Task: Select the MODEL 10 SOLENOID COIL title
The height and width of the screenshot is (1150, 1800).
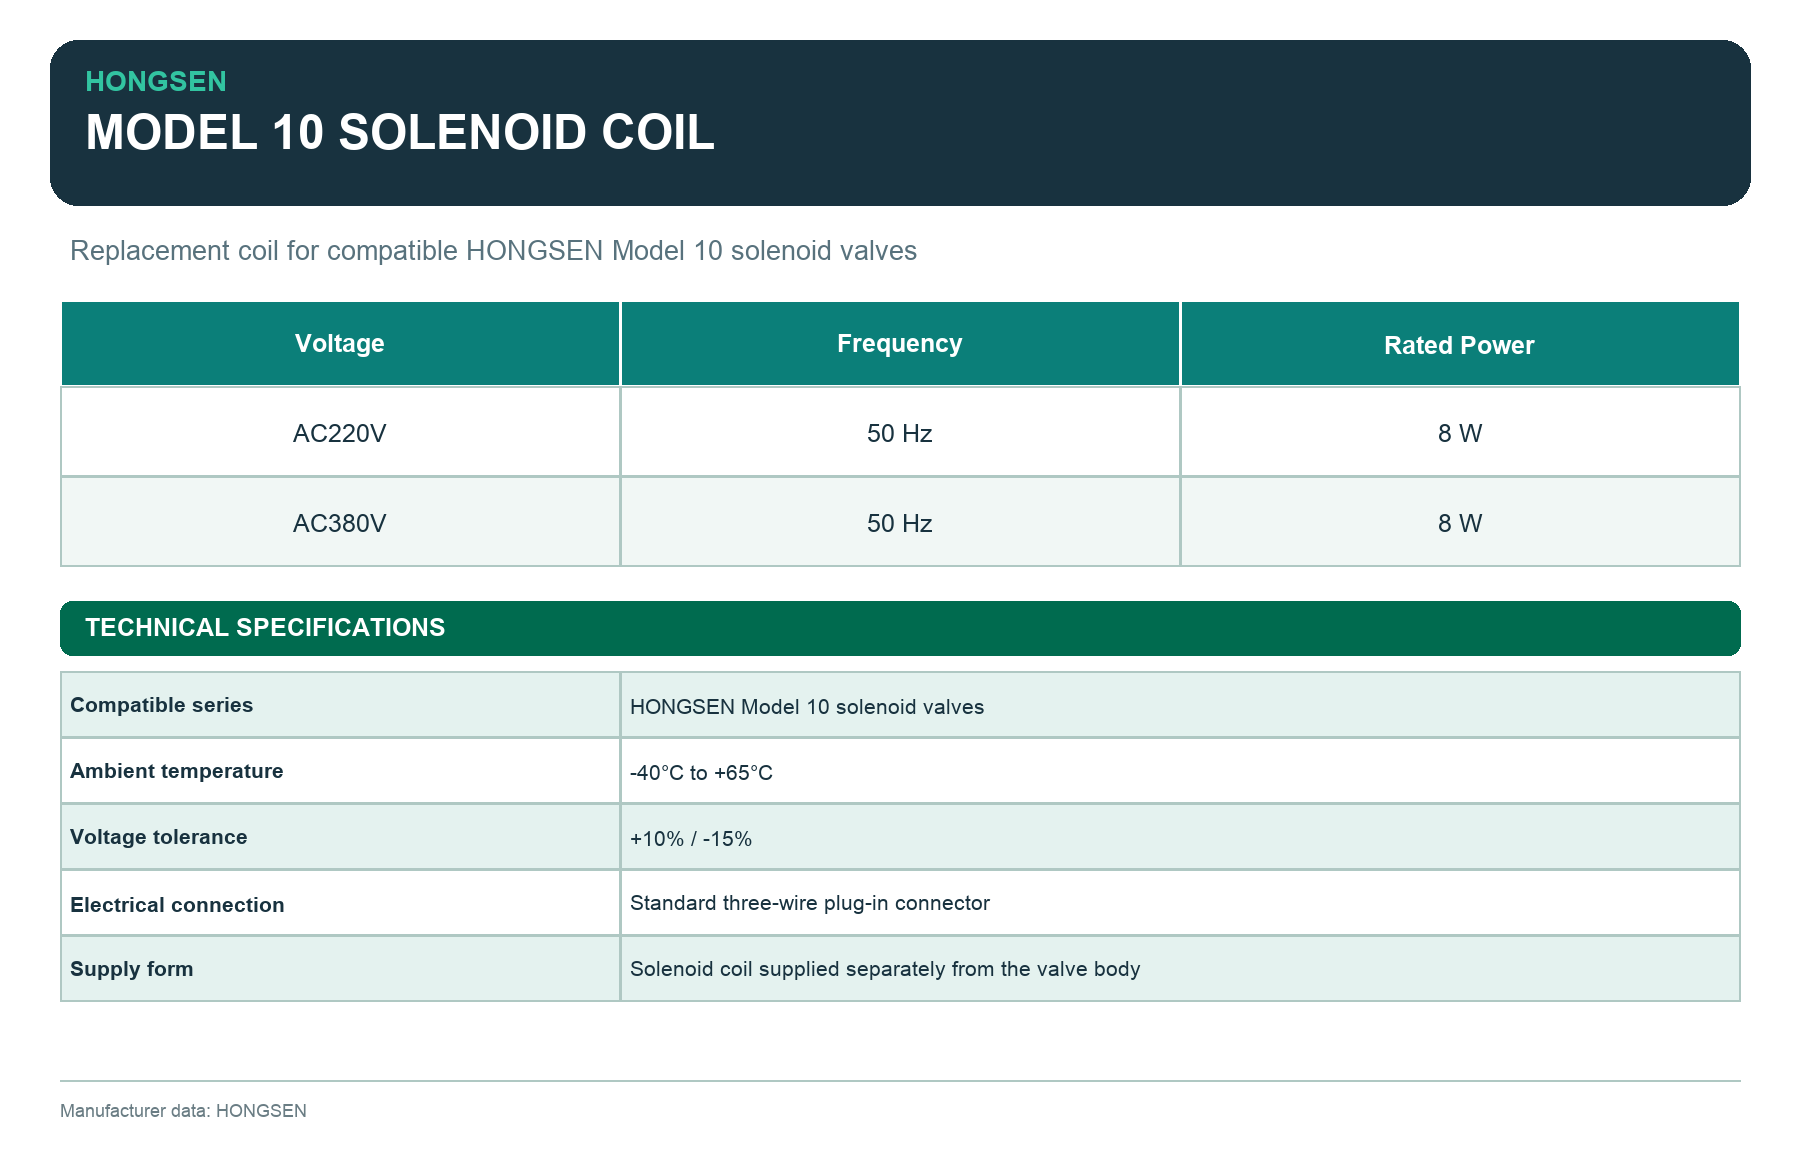Action: 400,132
